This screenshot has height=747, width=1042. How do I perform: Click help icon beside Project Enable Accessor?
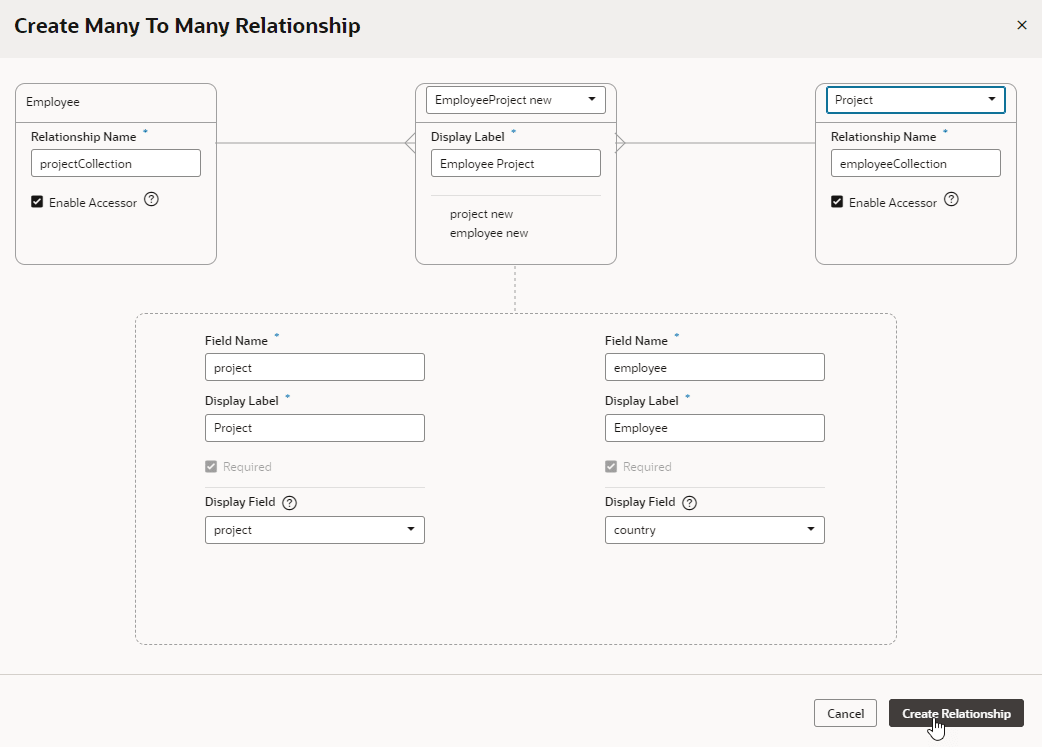(951, 200)
